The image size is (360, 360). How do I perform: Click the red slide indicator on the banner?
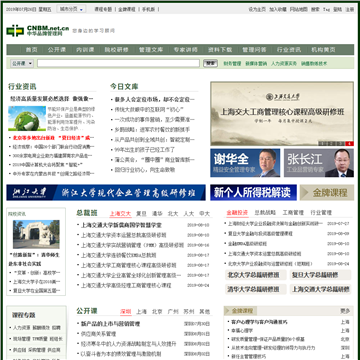(x=349, y=143)
